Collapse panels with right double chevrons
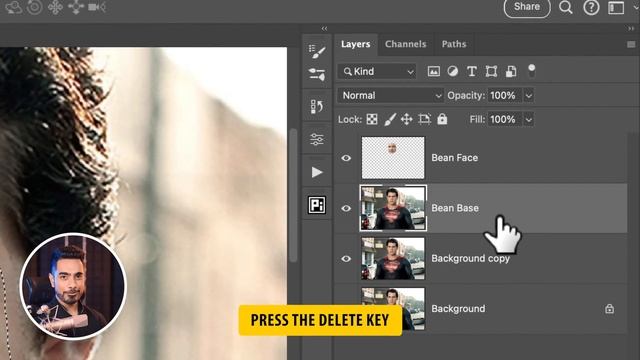This screenshot has width=640, height=360. [631, 28]
